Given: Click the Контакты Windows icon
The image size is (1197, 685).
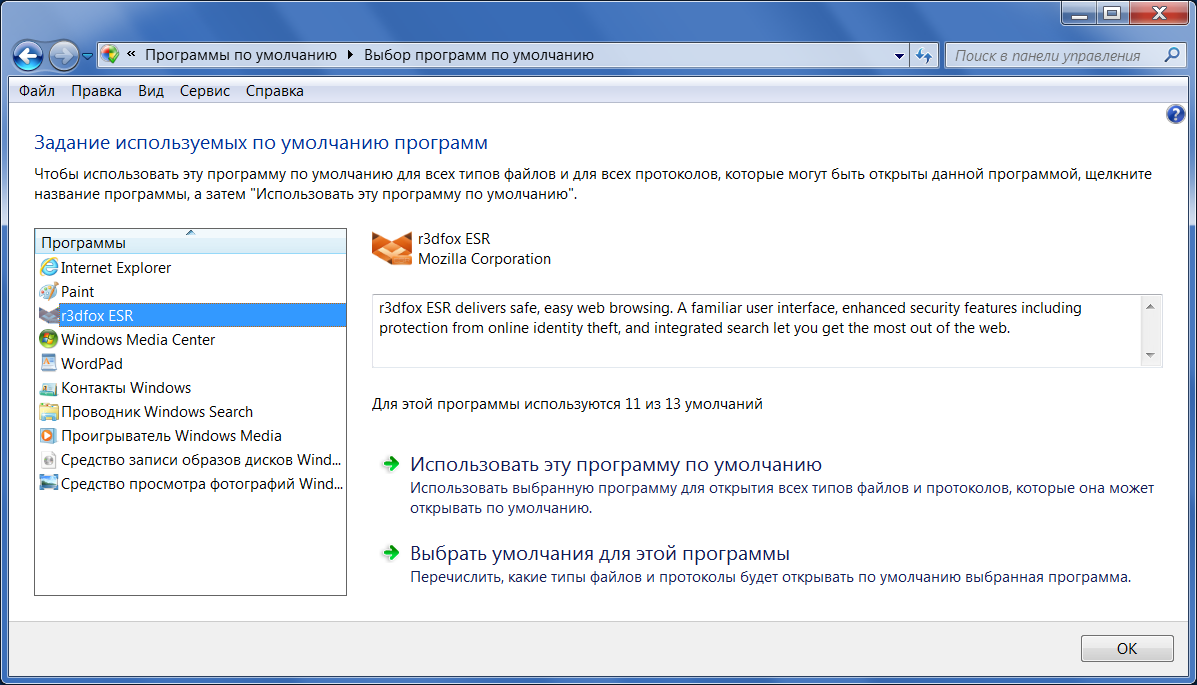Looking at the screenshot, I should coord(49,388).
